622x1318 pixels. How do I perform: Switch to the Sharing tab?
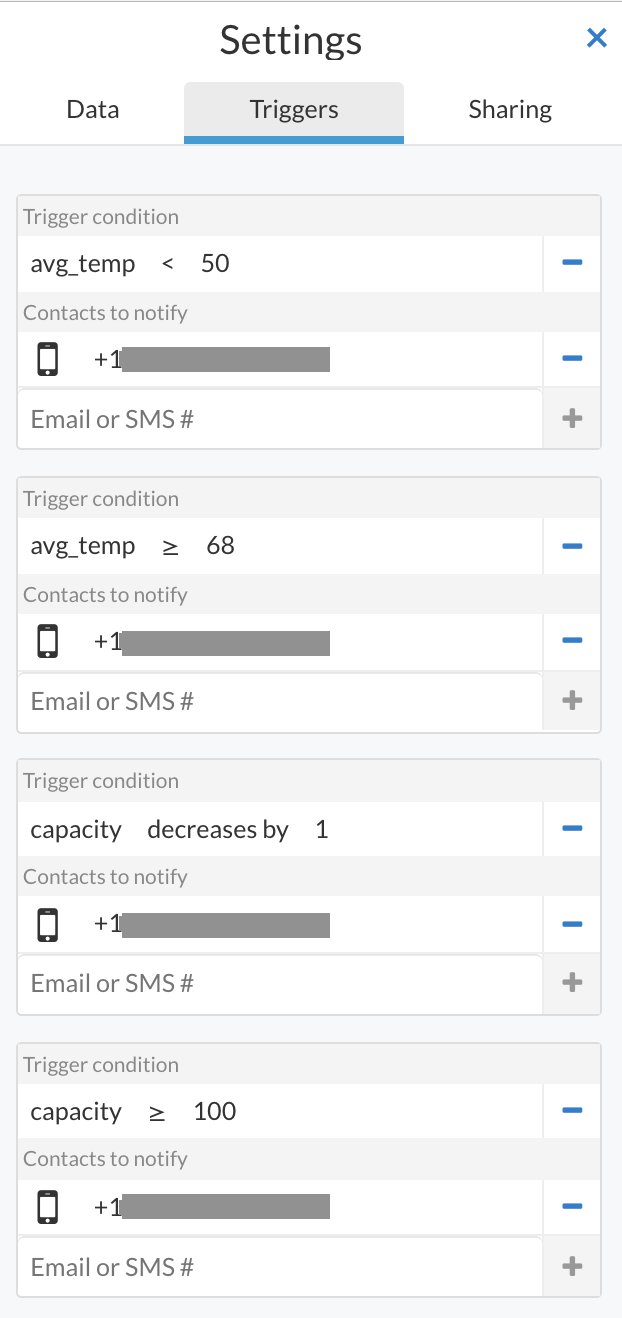point(510,109)
